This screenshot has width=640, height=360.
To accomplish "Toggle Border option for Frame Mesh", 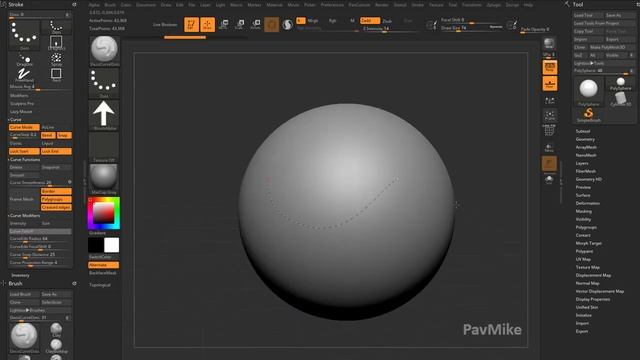I will coord(56,191).
